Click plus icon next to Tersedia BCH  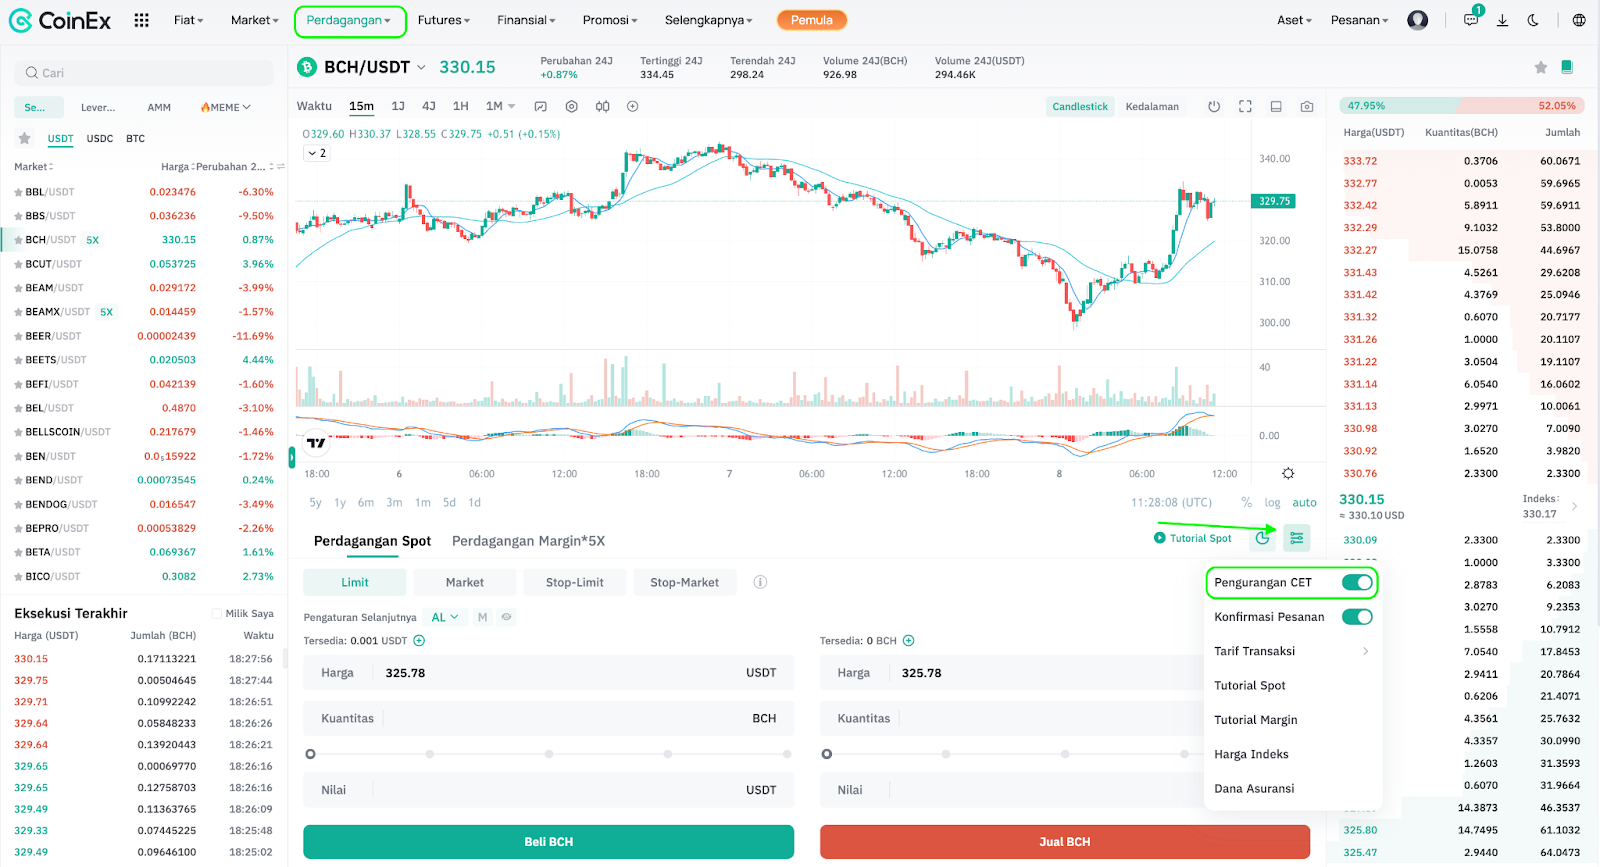pos(908,641)
